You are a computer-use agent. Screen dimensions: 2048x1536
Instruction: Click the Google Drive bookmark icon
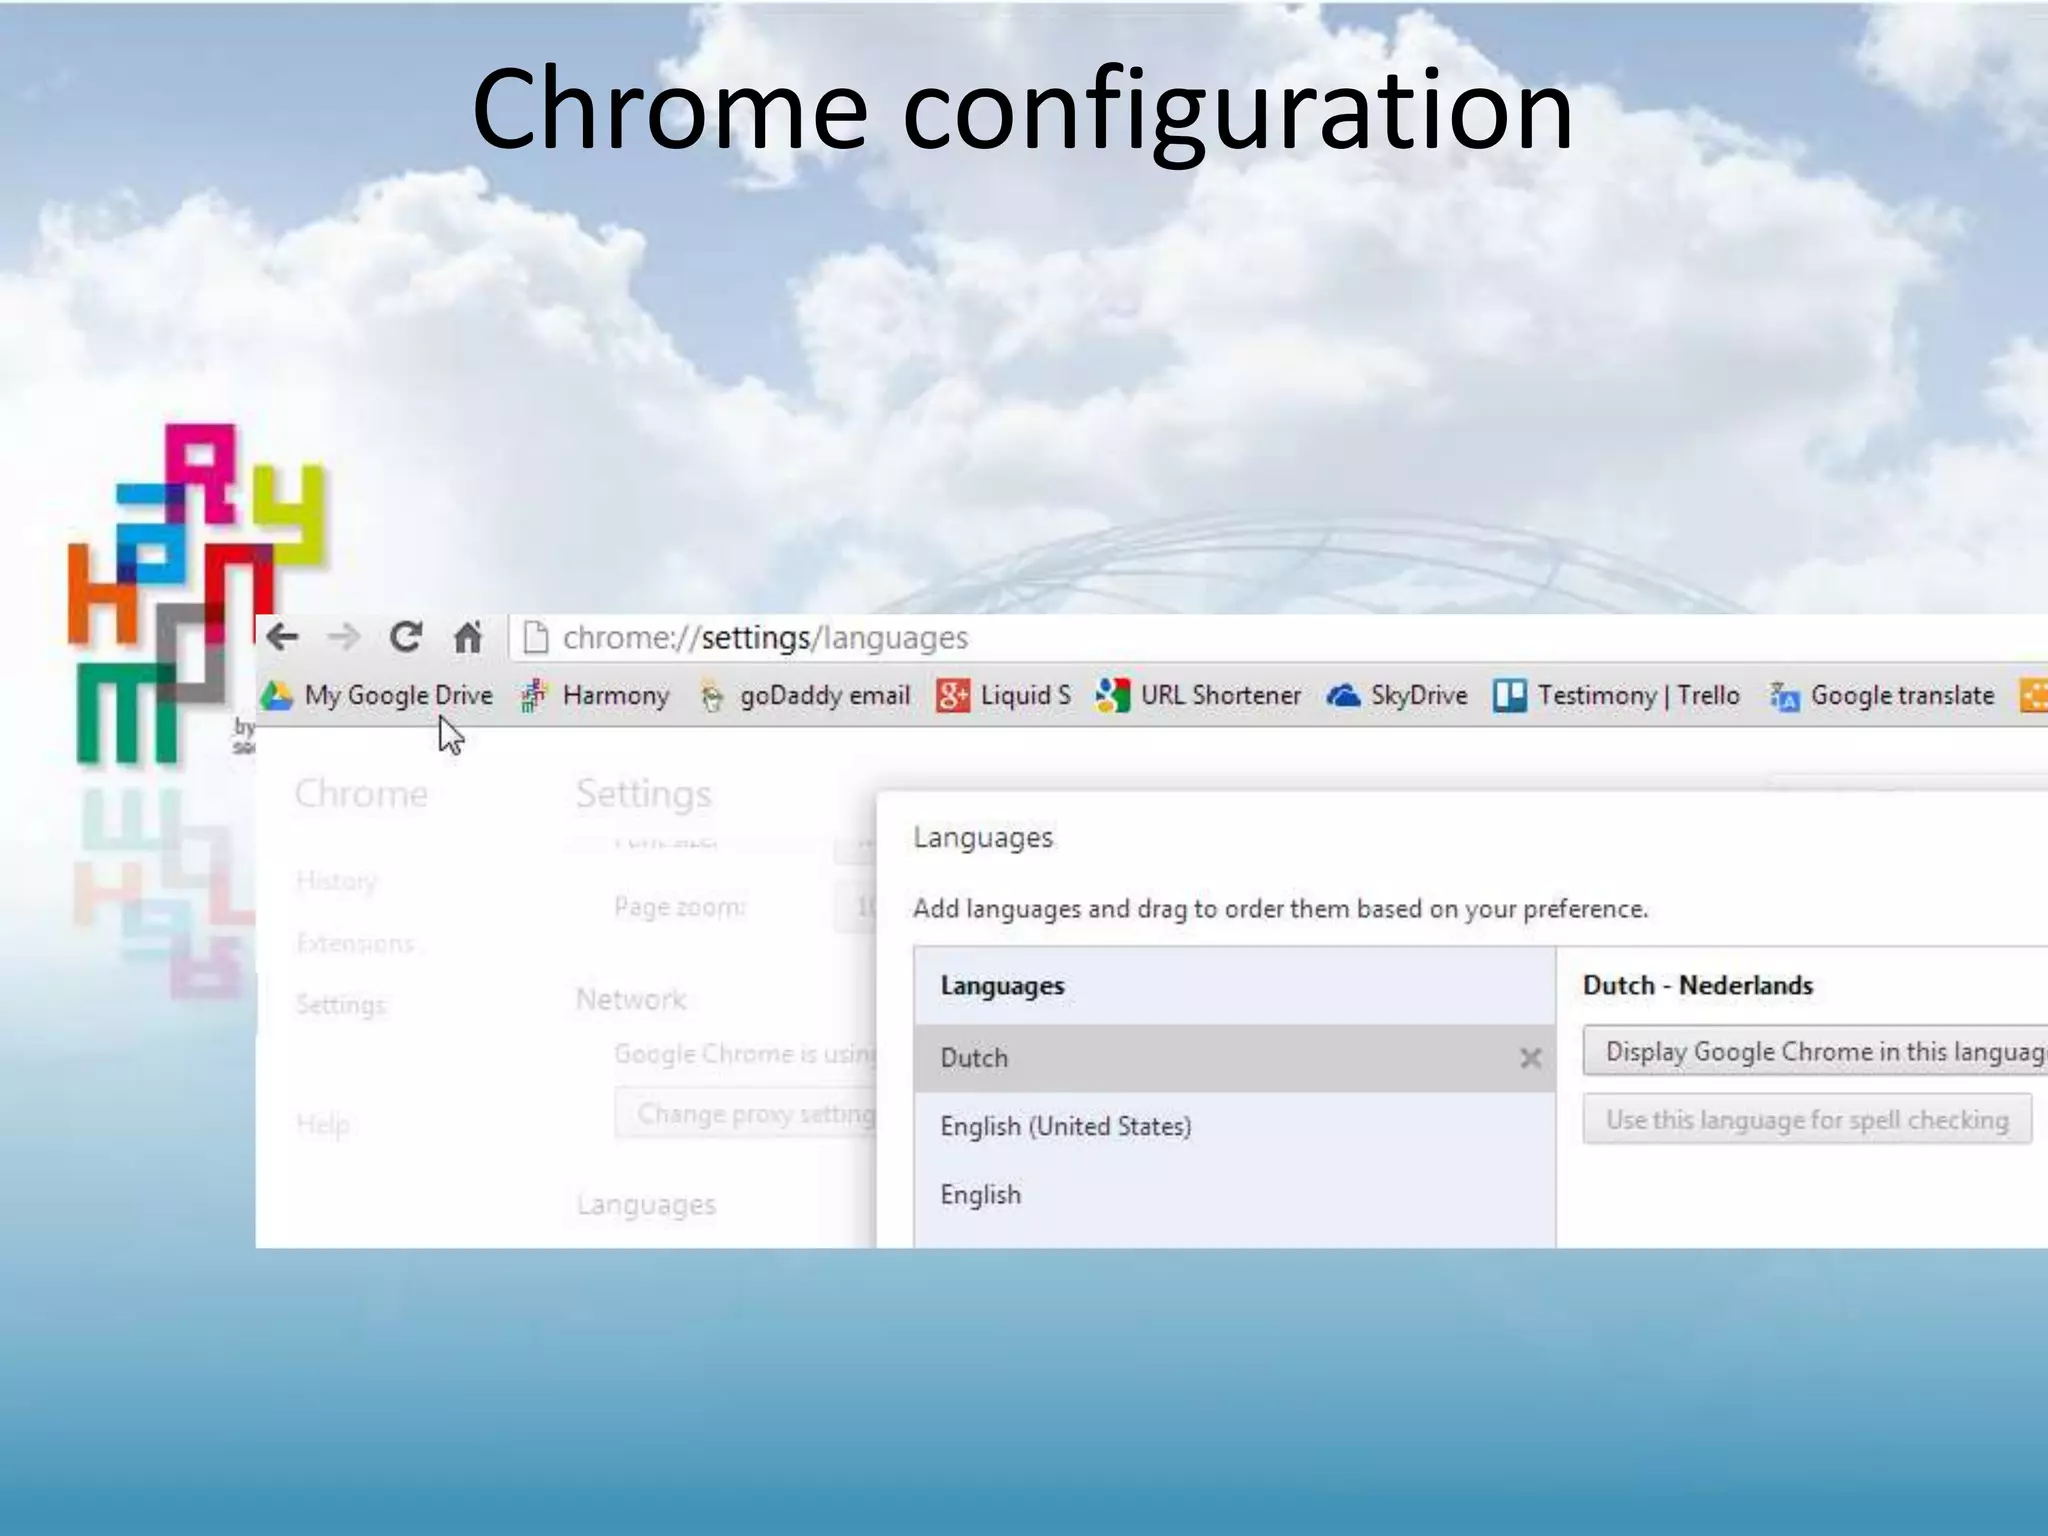click(277, 696)
